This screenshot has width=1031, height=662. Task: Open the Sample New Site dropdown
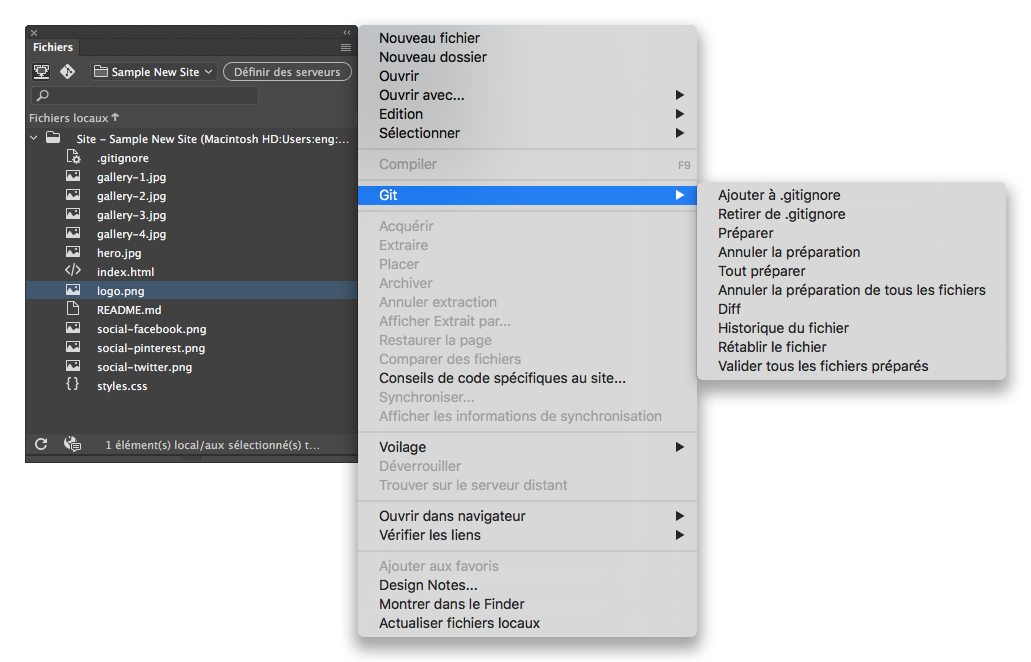point(152,71)
